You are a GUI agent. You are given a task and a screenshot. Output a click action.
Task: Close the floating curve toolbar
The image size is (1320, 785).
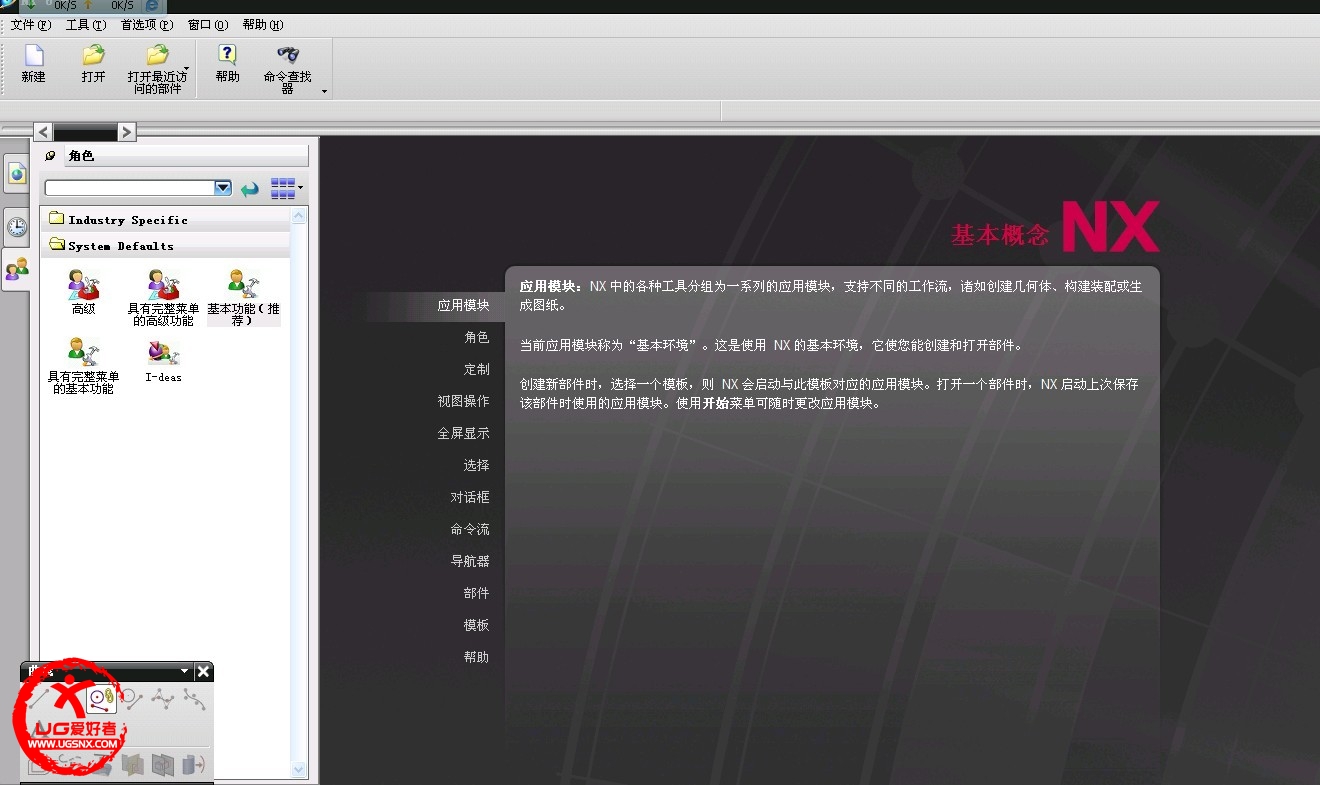click(x=203, y=672)
